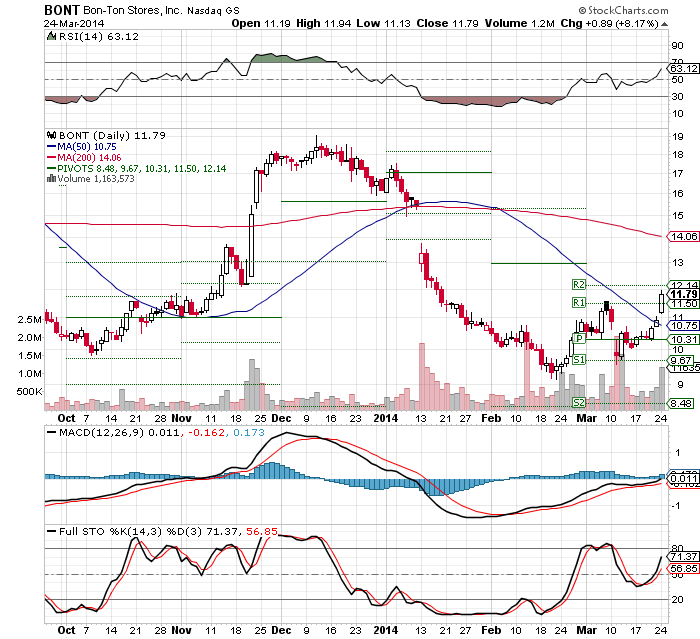This screenshot has height=639, width=700.
Task: Click the 500K volume axis label
Action: click(x=29, y=392)
